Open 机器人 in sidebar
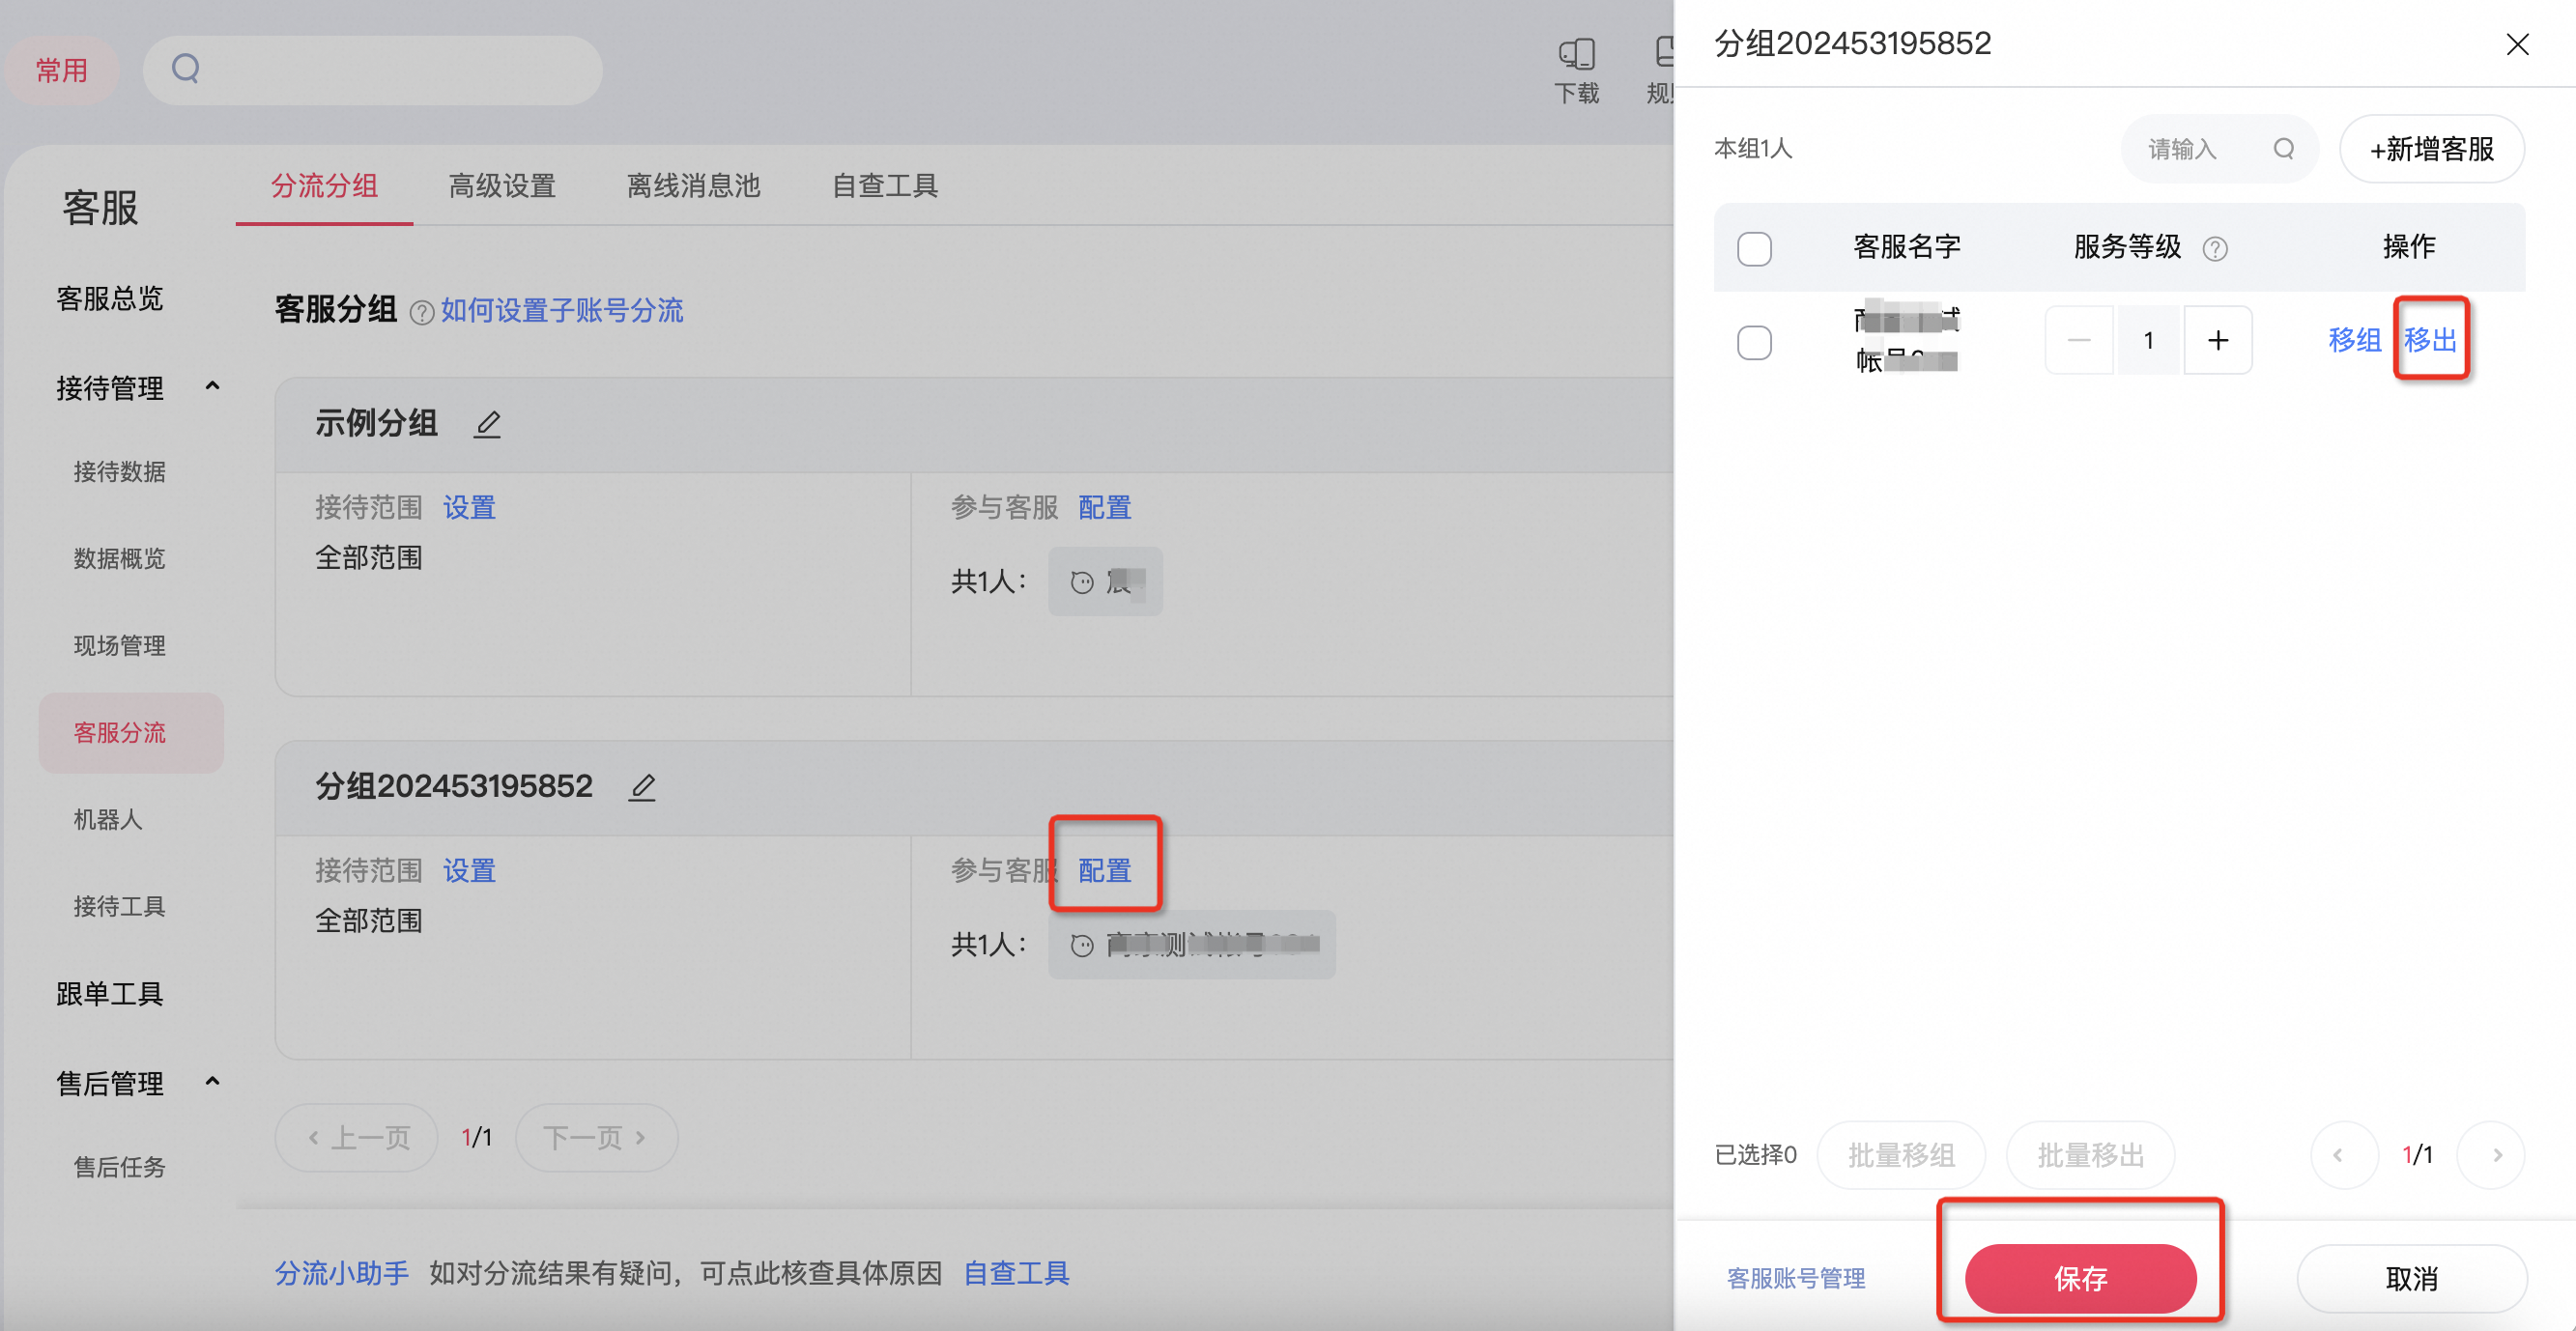2576x1331 pixels. coord(108,820)
